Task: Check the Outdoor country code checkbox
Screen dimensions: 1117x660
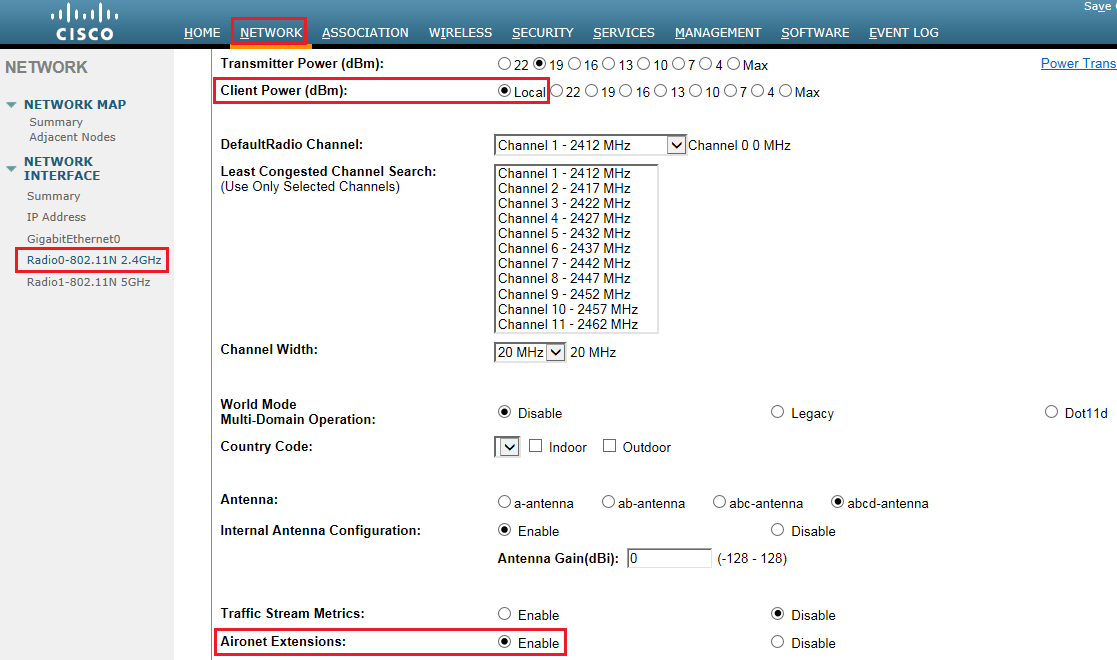Action: [610, 446]
